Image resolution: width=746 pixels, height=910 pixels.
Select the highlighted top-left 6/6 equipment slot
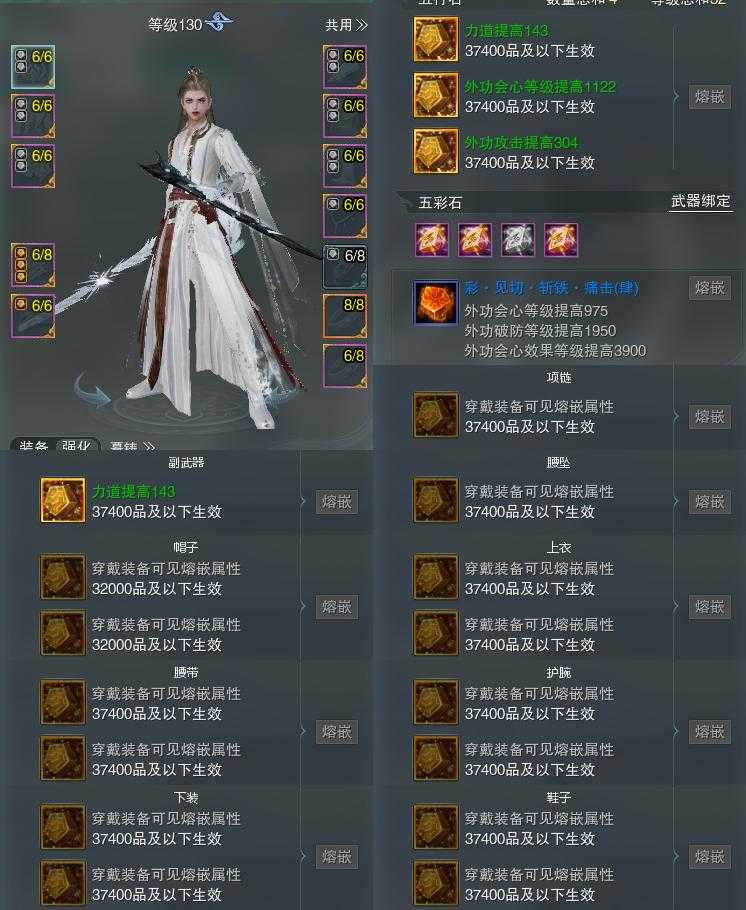click(33, 67)
